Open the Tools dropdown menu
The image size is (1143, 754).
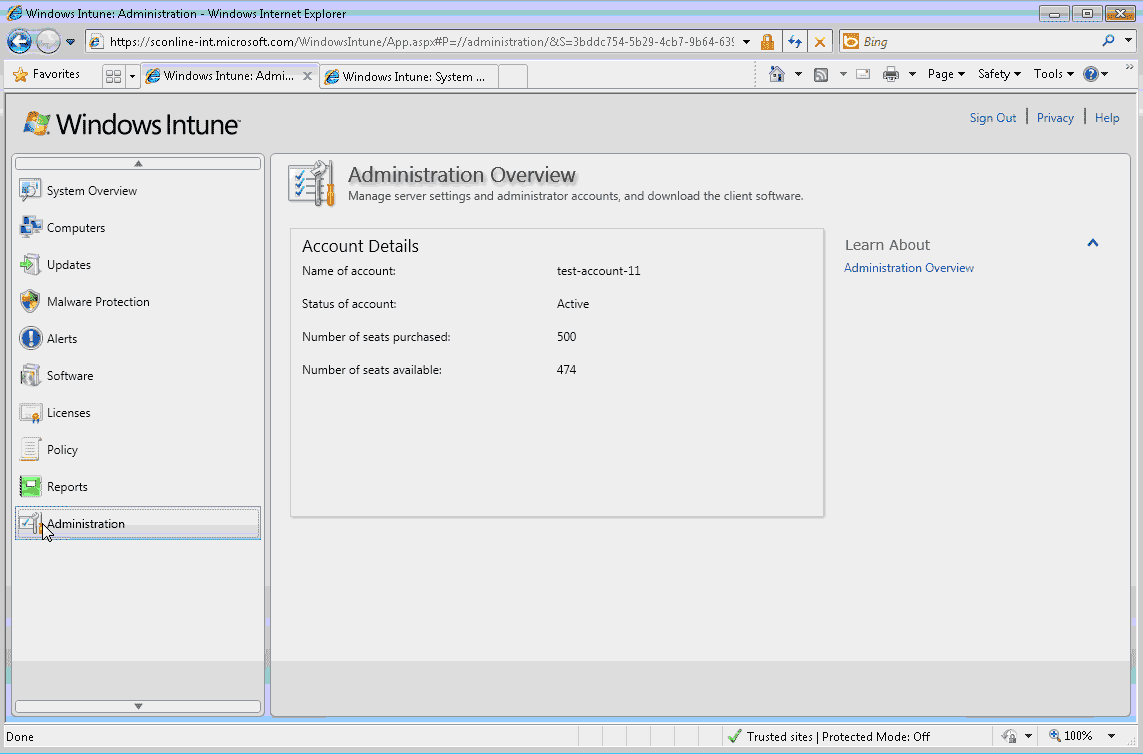click(x=1051, y=74)
